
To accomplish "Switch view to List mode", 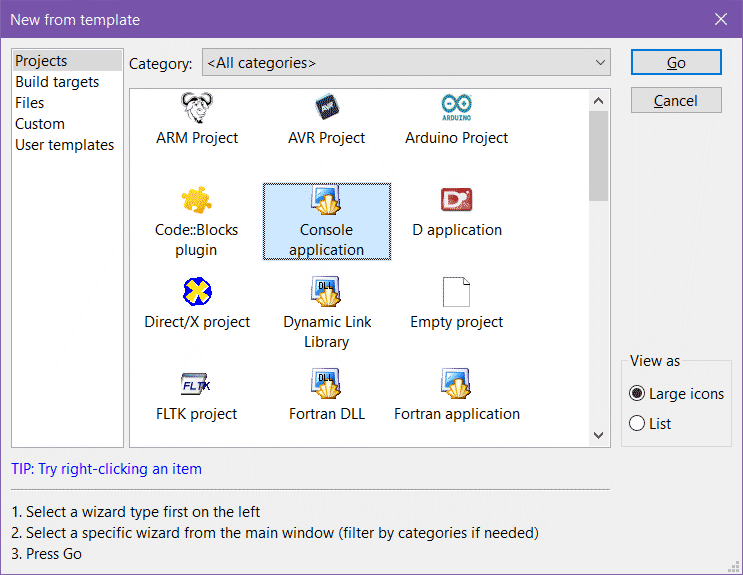I will point(638,424).
